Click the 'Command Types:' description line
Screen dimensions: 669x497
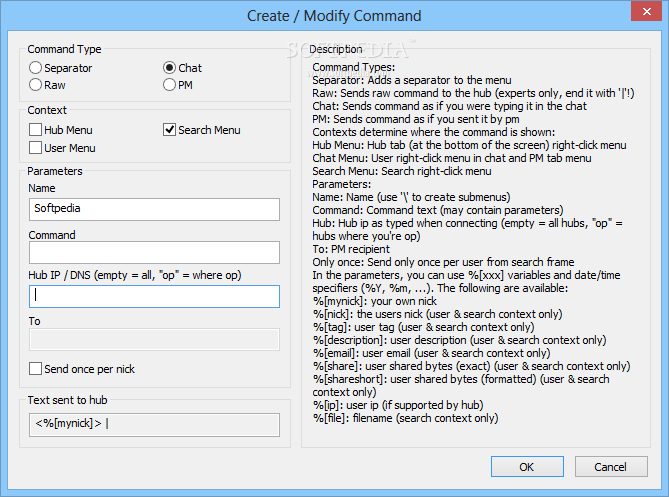[354, 67]
